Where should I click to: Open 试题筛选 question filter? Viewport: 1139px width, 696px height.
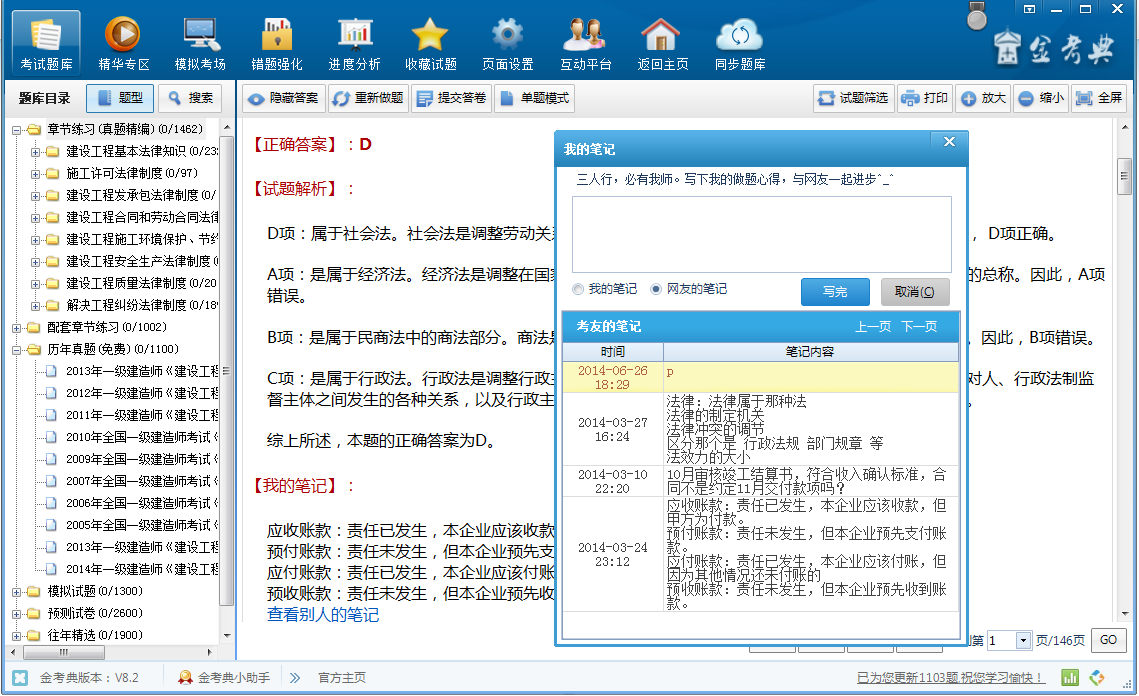coord(854,98)
